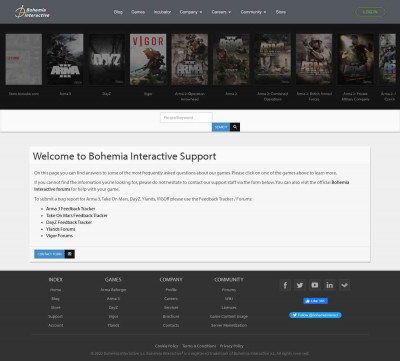
Task: Open Contacts link in footer Company column
Action: 171,325
